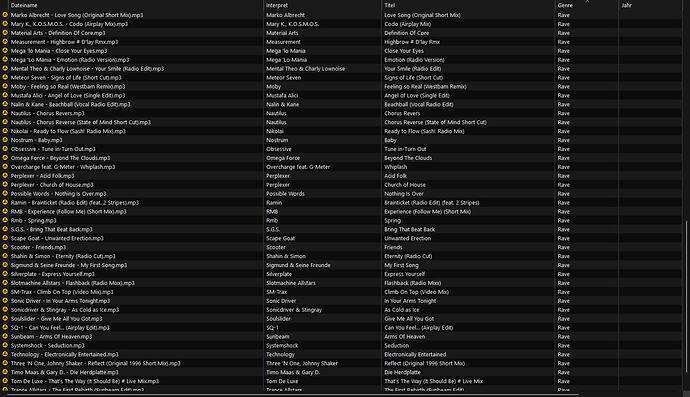690x397 pixels.
Task: Click the file icon beside Mary K., K.O.S.M.O.S. - Codo
Action: point(5,24)
